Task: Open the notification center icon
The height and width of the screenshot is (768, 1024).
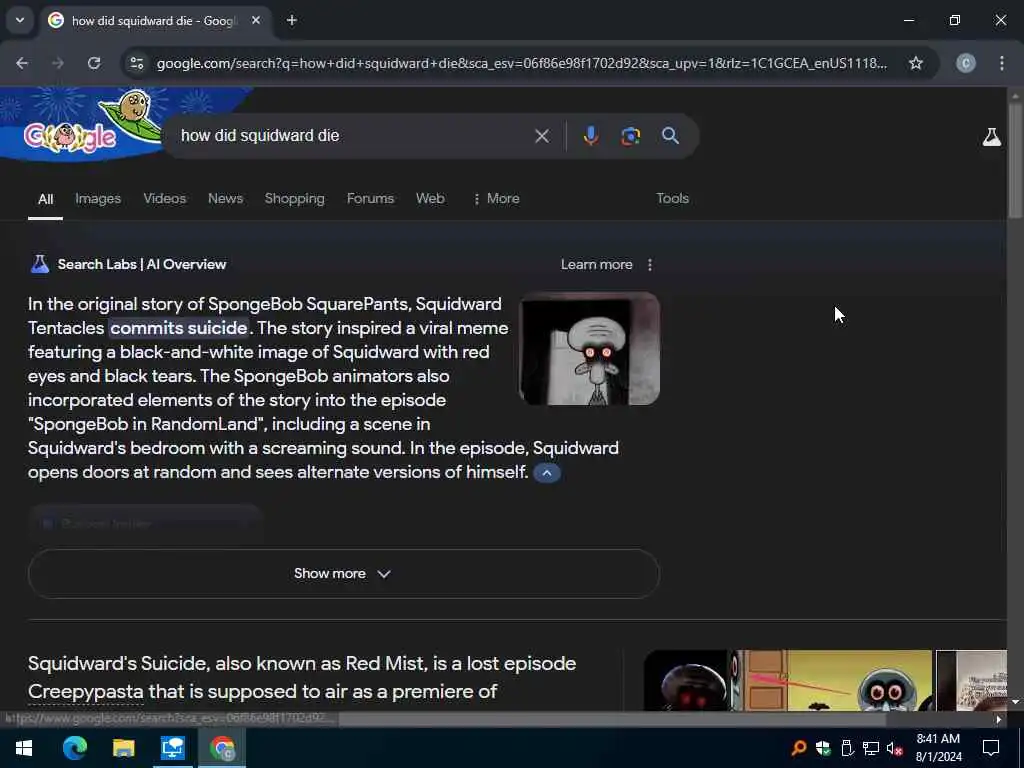Action: pos(991,748)
